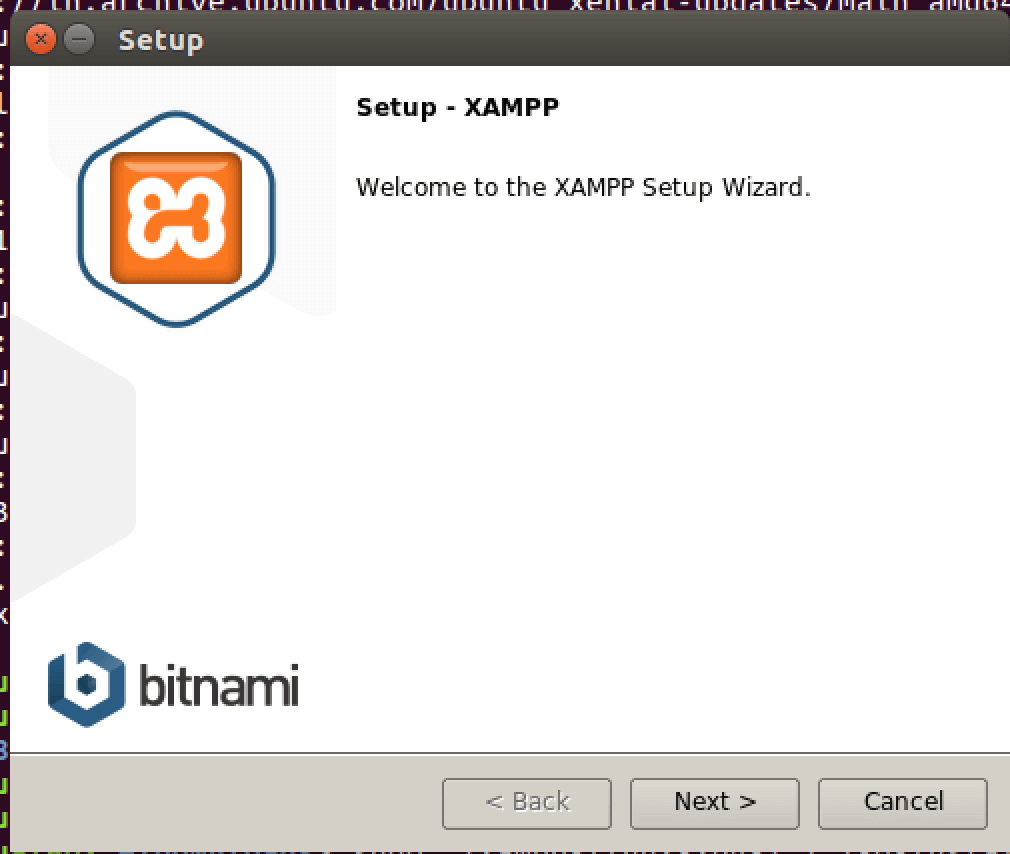Focus the terminal window behind the dialog

[x=3, y=400]
